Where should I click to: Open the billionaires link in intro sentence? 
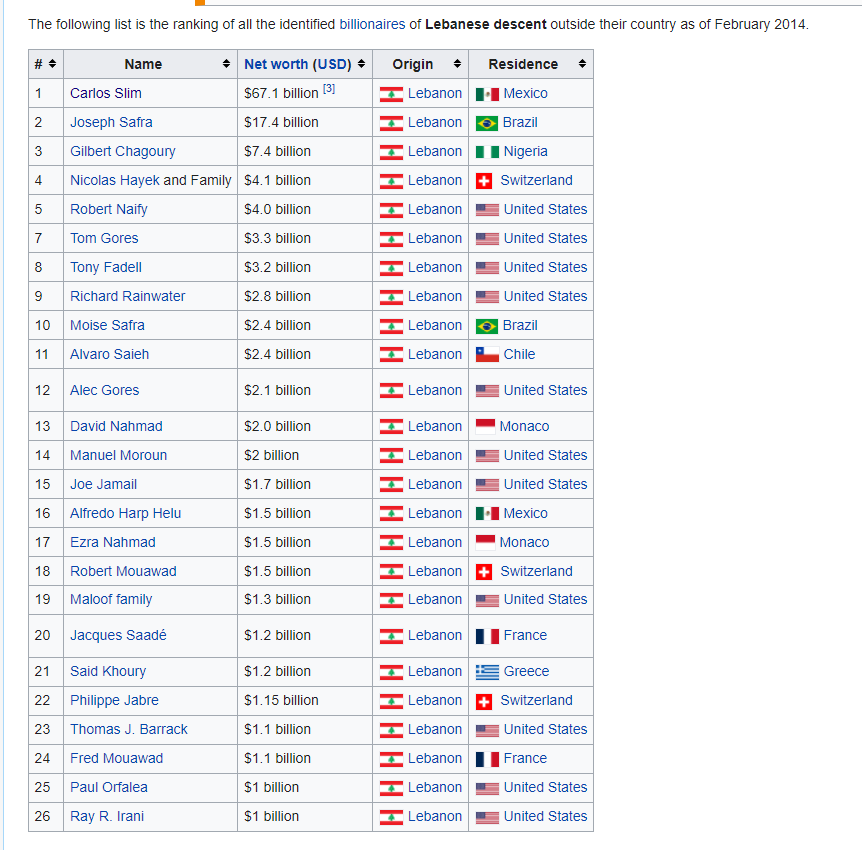[372, 24]
